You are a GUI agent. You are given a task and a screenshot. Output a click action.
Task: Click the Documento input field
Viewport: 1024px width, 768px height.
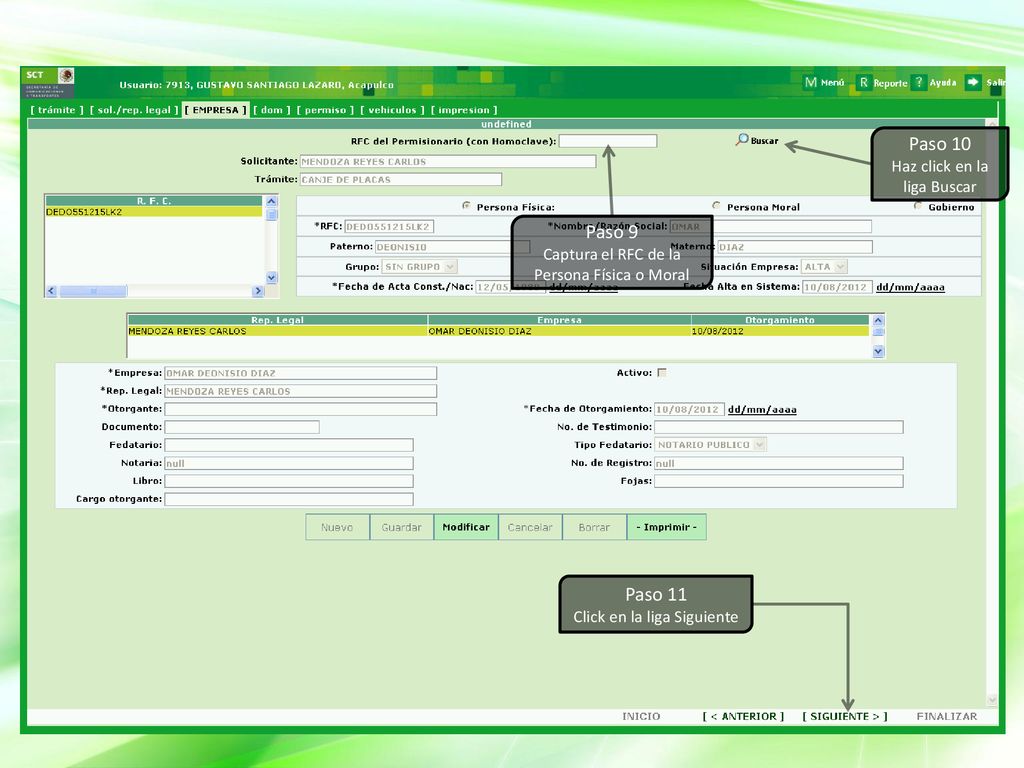tap(242, 427)
